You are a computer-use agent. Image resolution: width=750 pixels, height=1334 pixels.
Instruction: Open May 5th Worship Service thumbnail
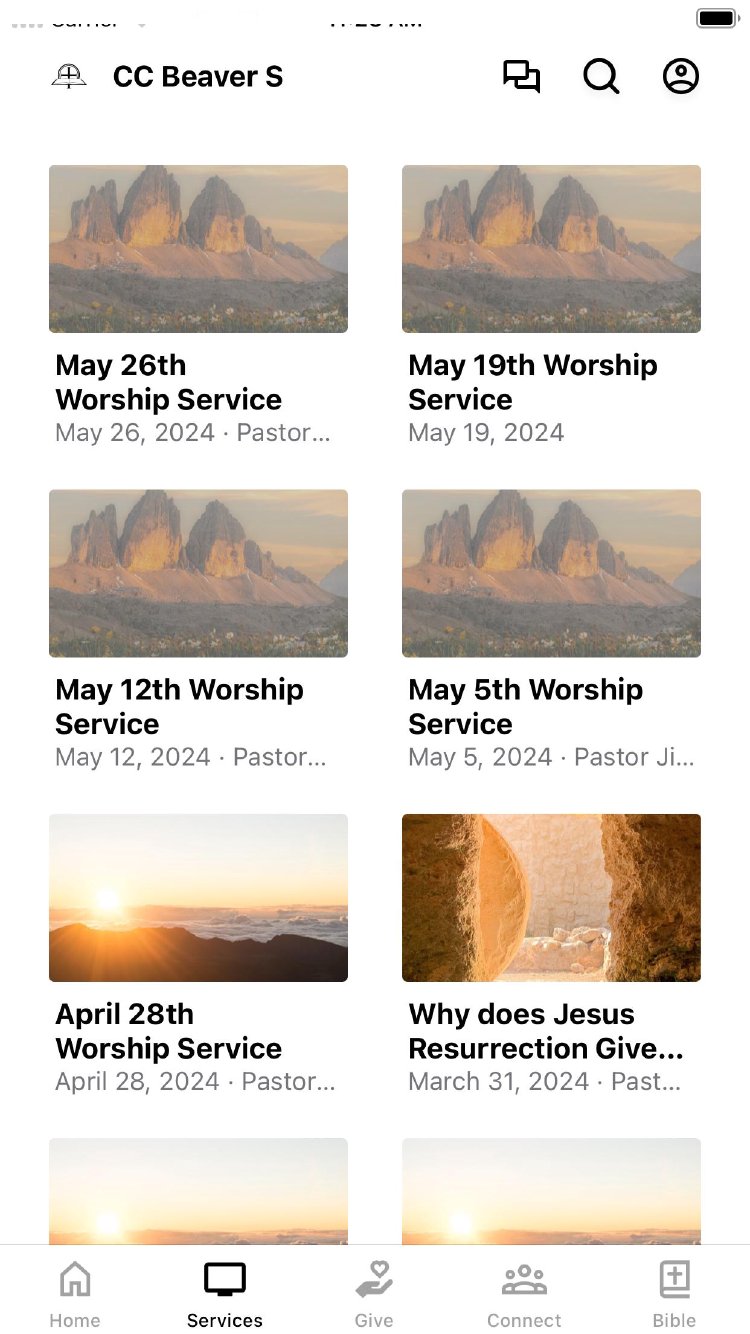click(x=551, y=573)
